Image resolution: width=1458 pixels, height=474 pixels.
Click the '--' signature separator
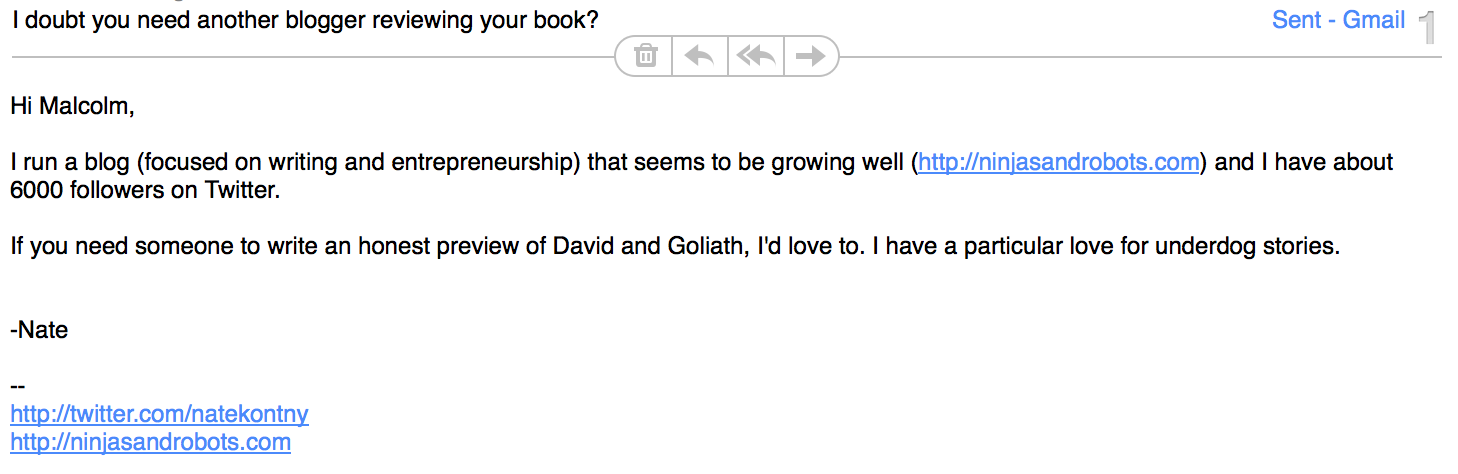[x=17, y=386]
